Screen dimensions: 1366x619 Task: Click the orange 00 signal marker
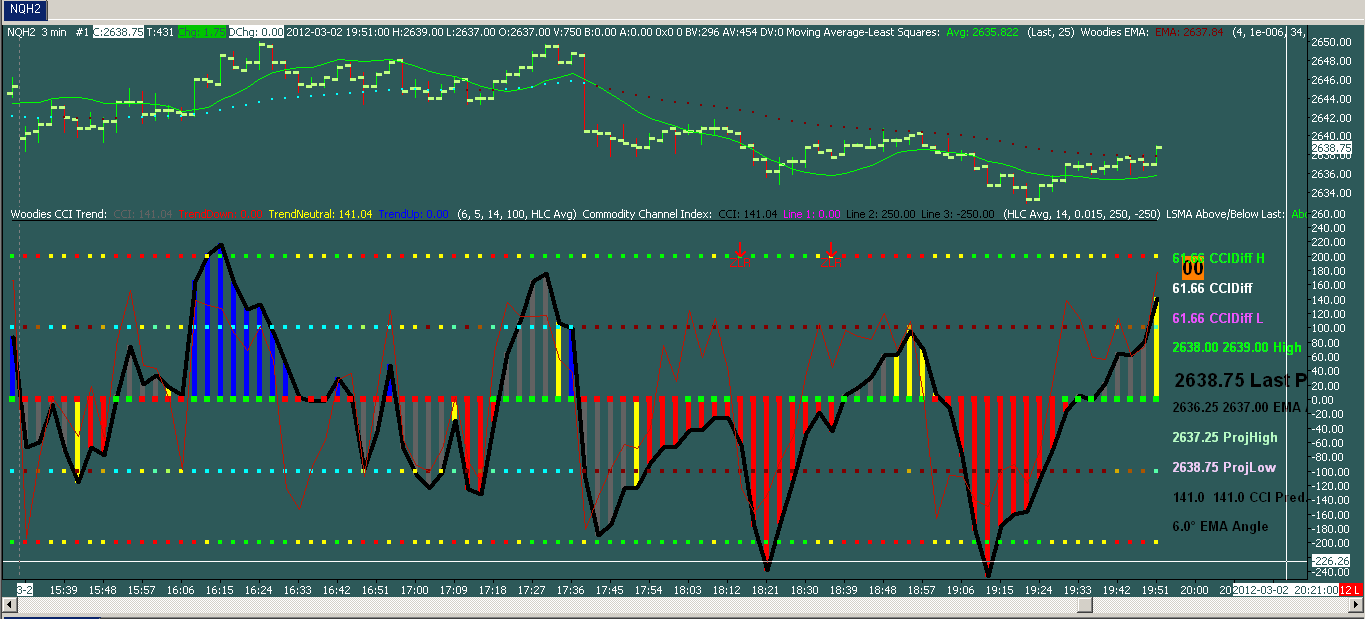1192,268
